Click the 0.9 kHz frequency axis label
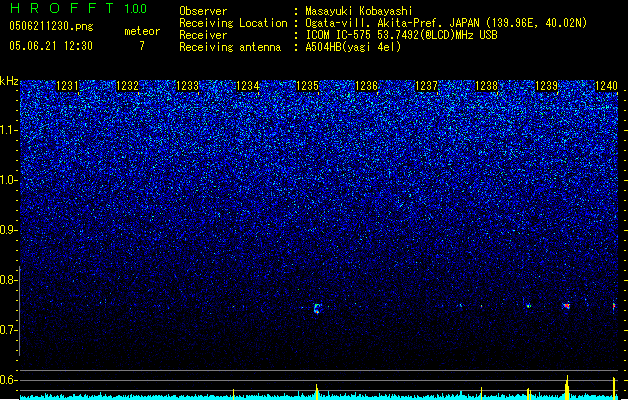Image resolution: width=629 pixels, height=400 pixels. (x=8, y=230)
